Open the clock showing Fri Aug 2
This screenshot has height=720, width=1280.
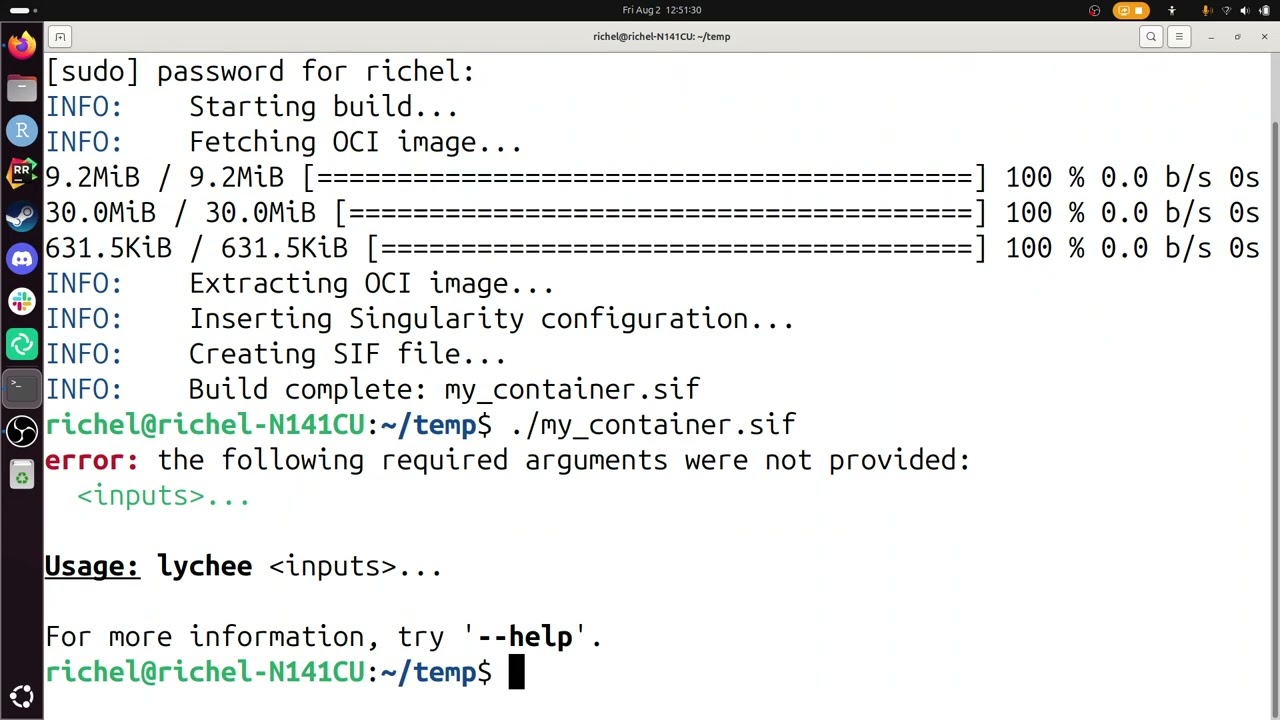pos(662,10)
